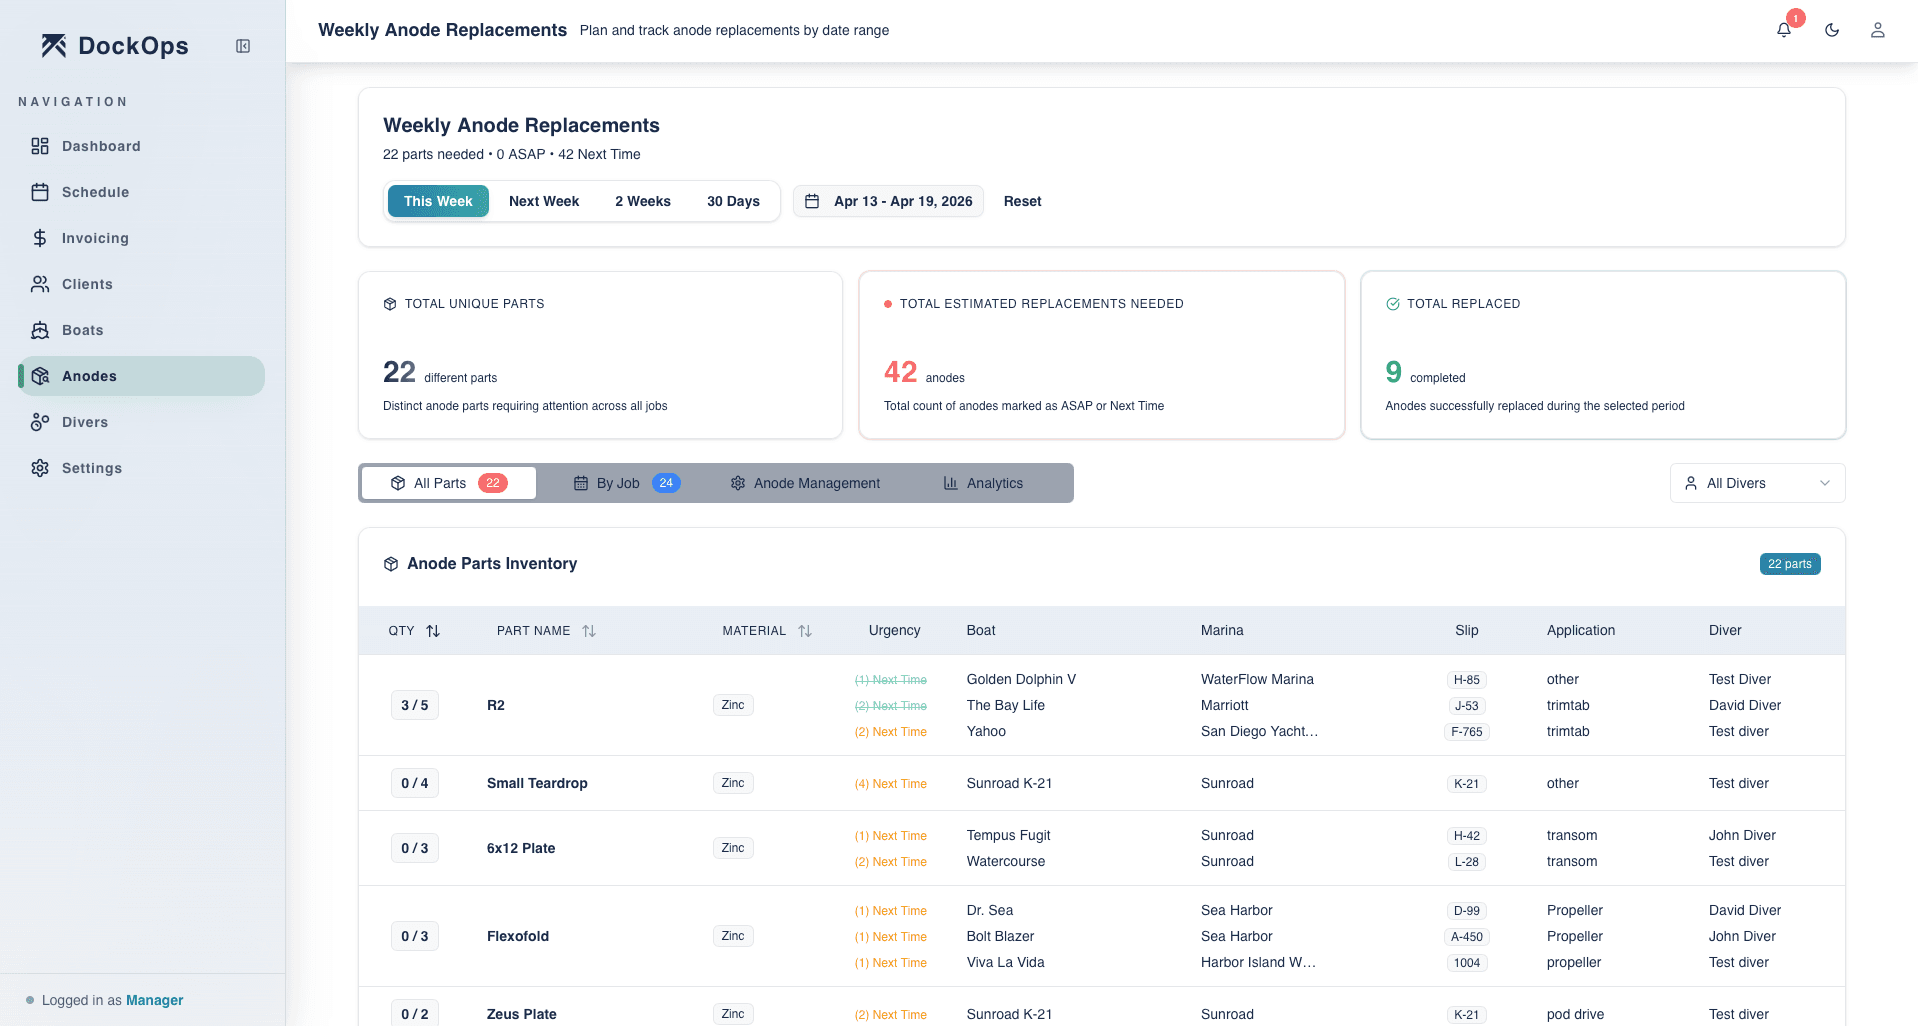Select the 30 Days range

[x=733, y=201]
